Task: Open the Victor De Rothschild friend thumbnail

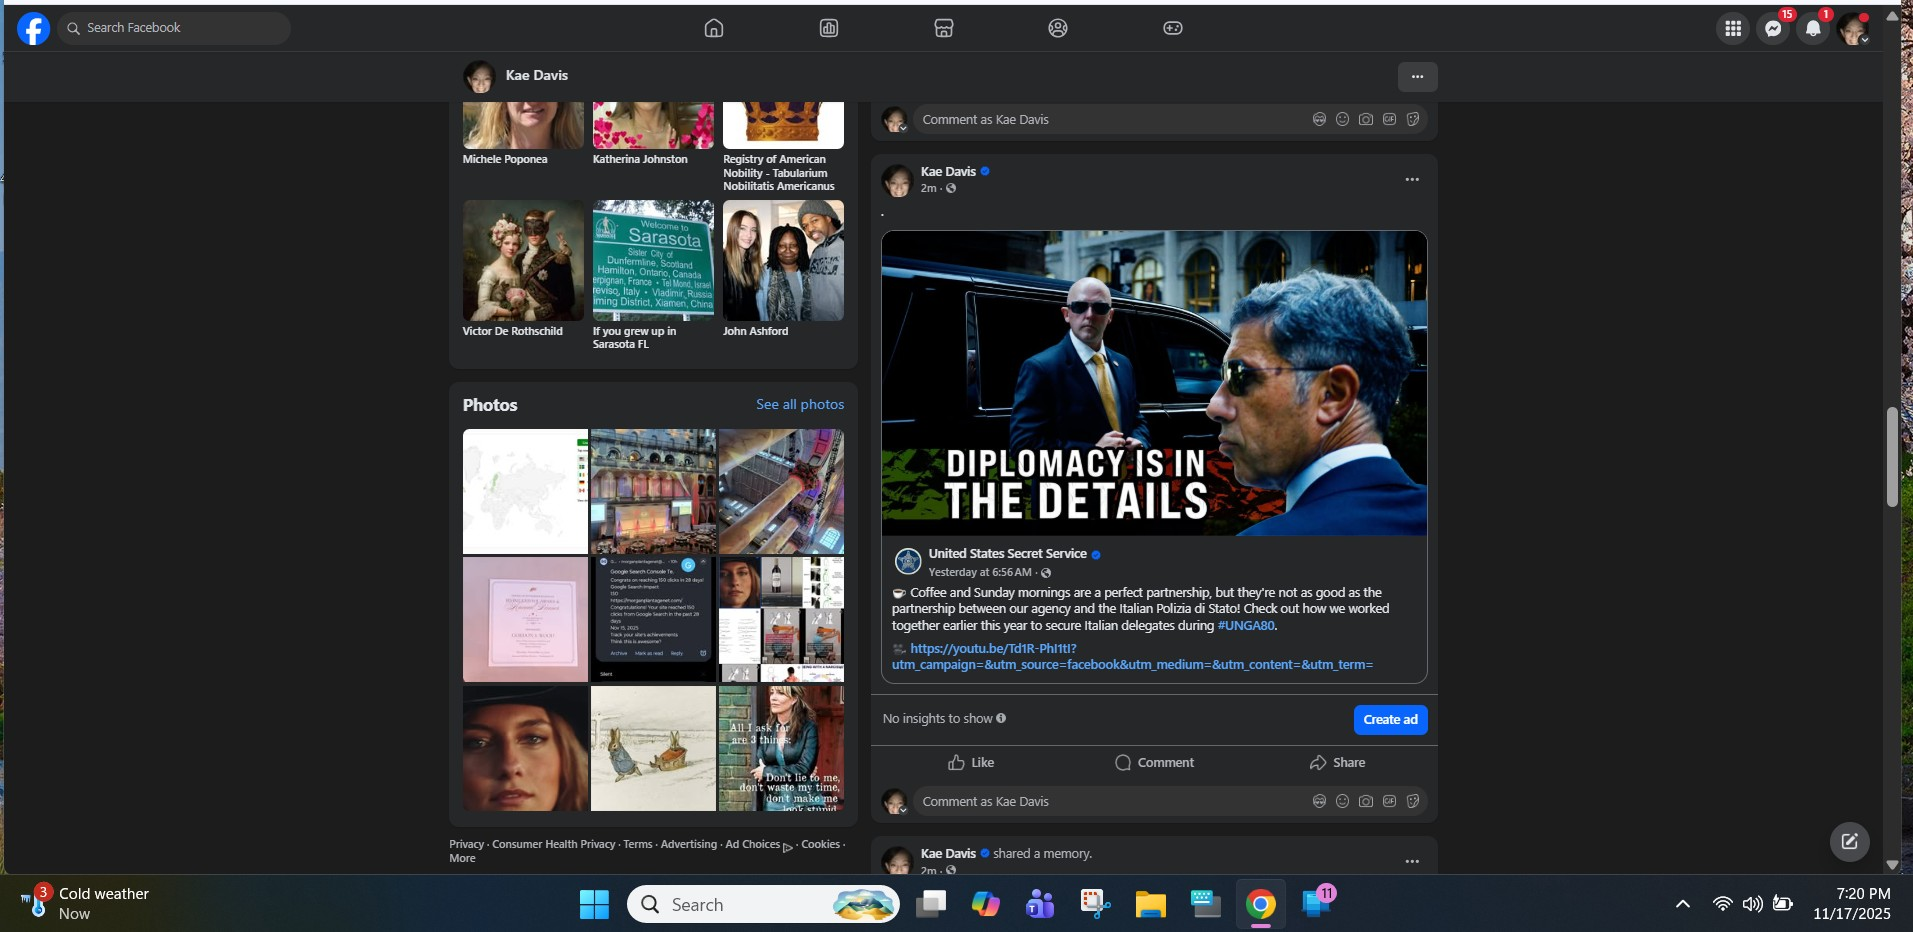Action: (x=523, y=261)
